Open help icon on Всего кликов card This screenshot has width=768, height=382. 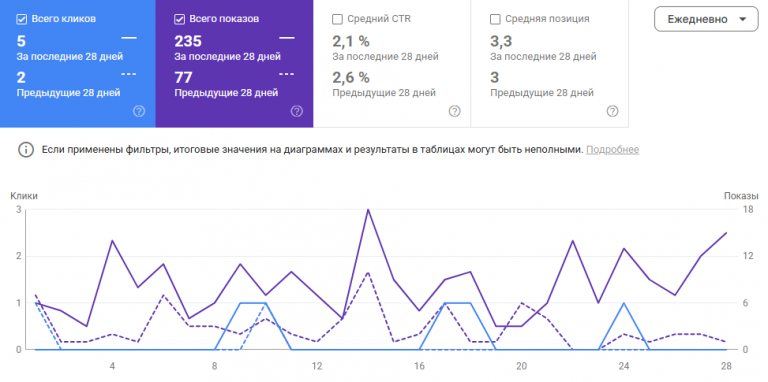point(139,111)
